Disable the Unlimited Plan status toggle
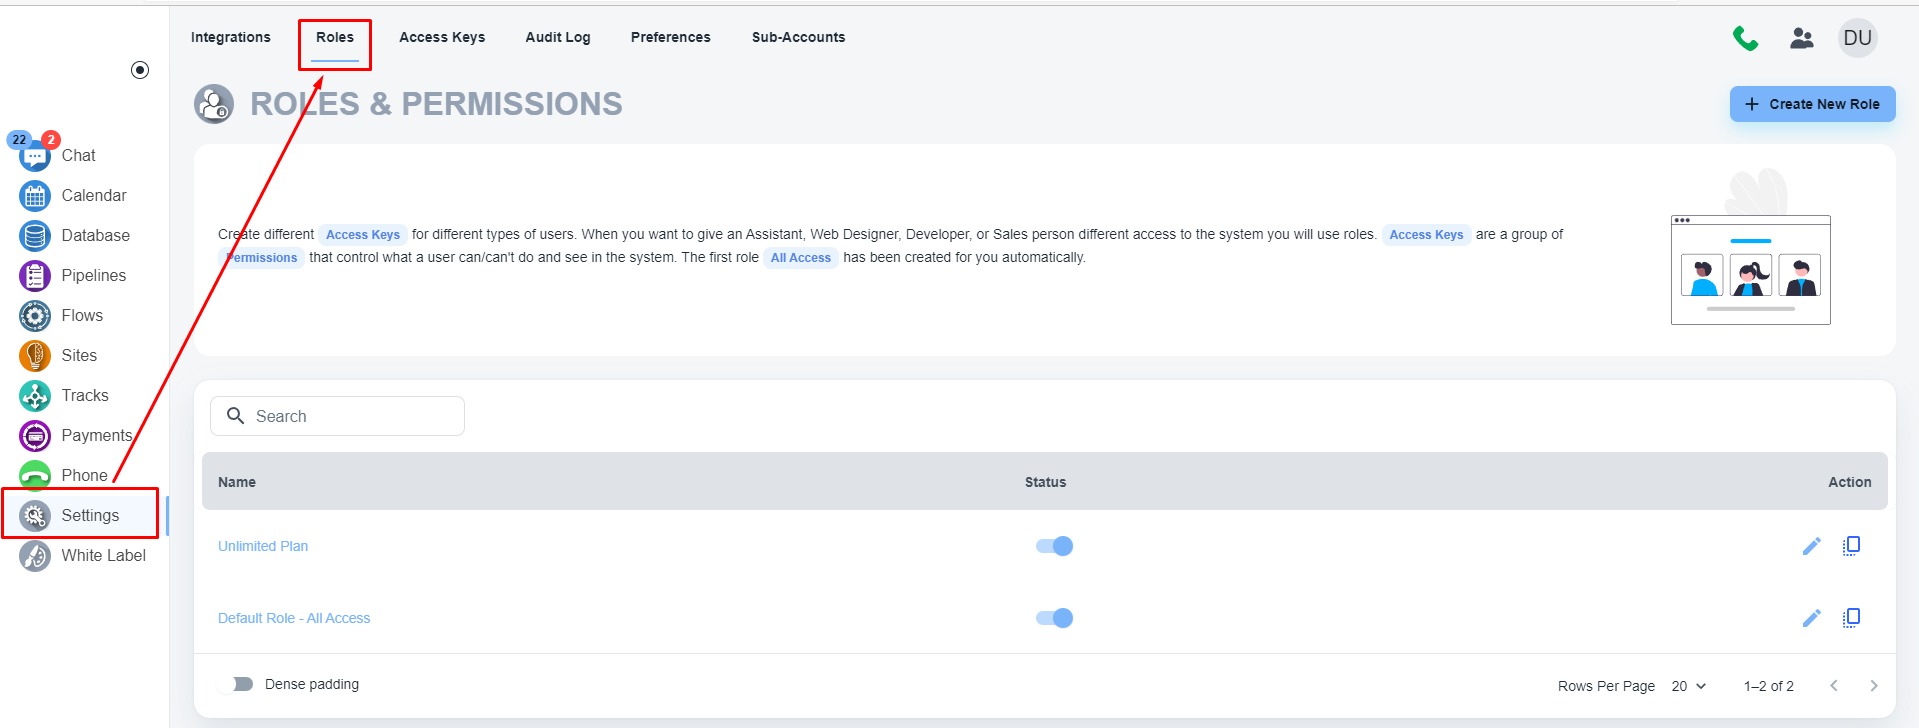The width and height of the screenshot is (1919, 728). [x=1055, y=546]
